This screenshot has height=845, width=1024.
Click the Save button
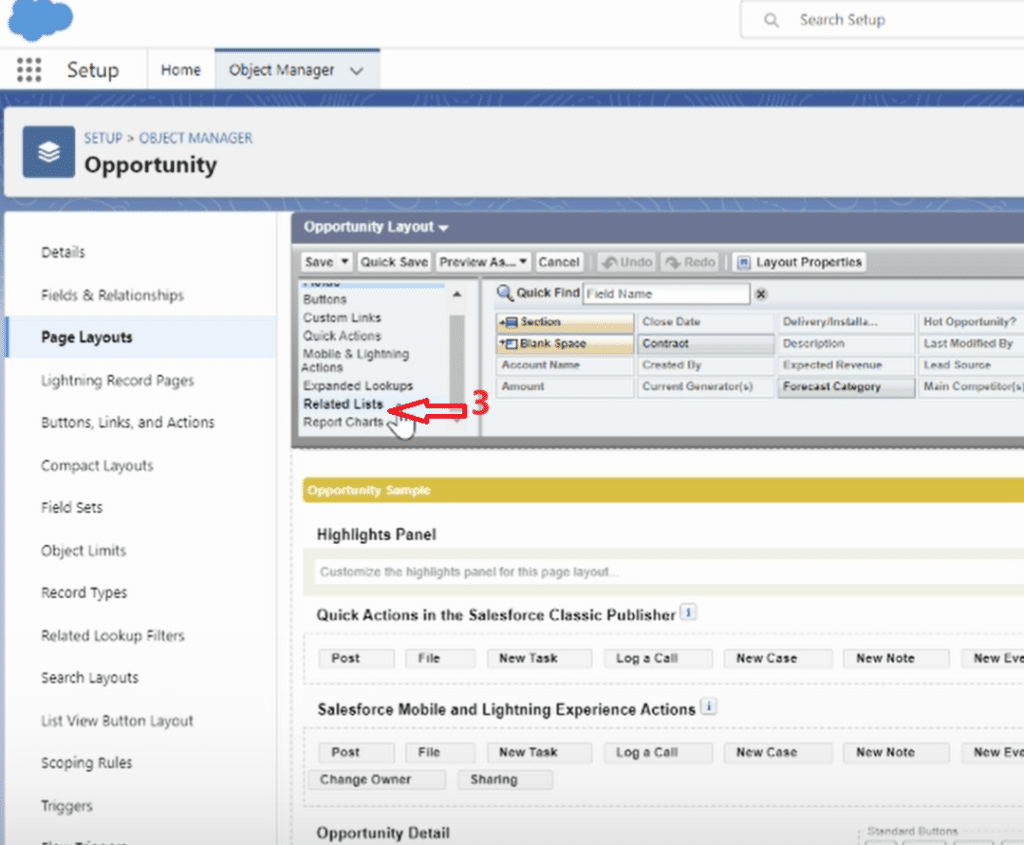pyautogui.click(x=319, y=262)
